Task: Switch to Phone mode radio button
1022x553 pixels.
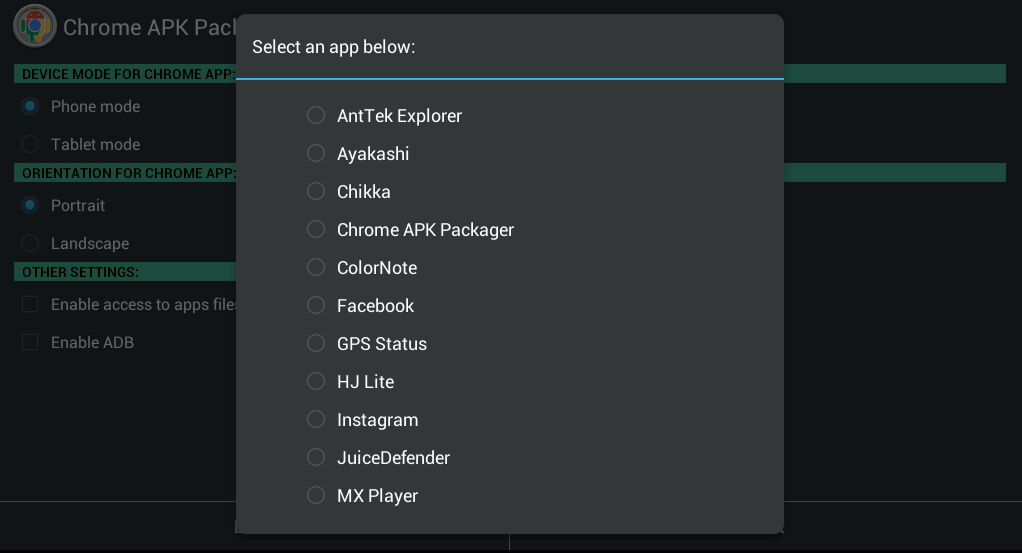Action: click(30, 106)
